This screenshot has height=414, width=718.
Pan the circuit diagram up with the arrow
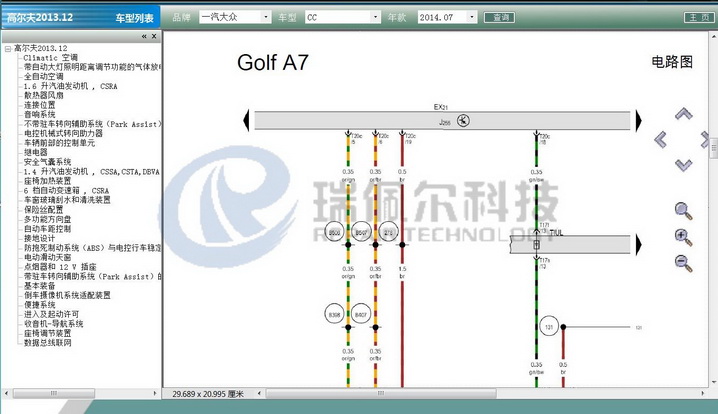point(683,114)
